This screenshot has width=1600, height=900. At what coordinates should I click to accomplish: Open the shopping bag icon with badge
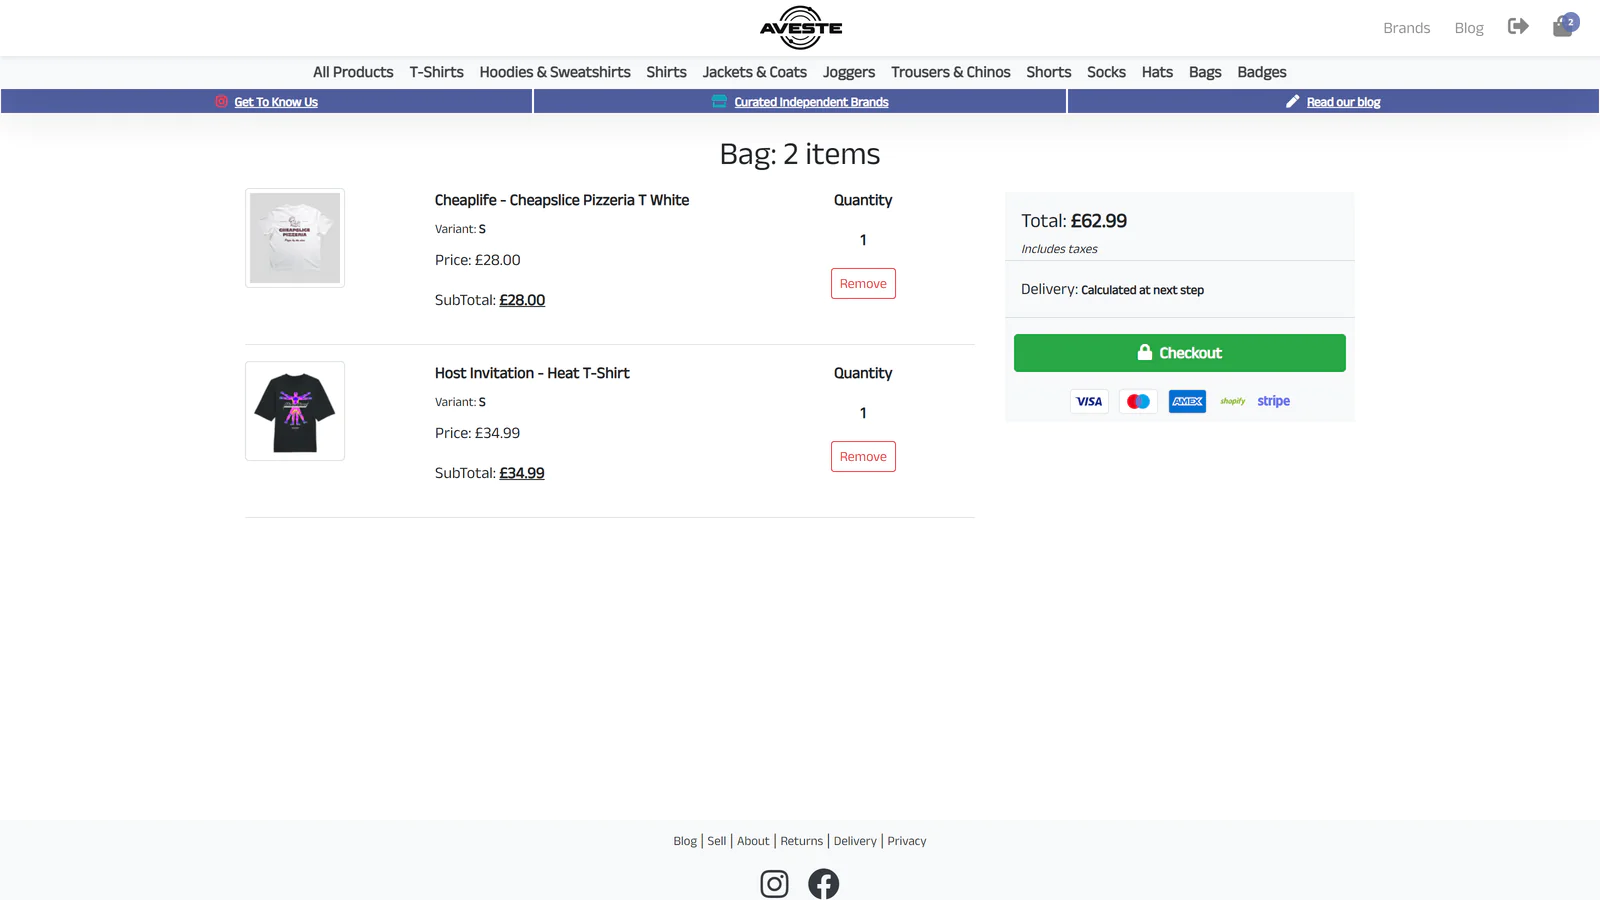[x=1564, y=26]
